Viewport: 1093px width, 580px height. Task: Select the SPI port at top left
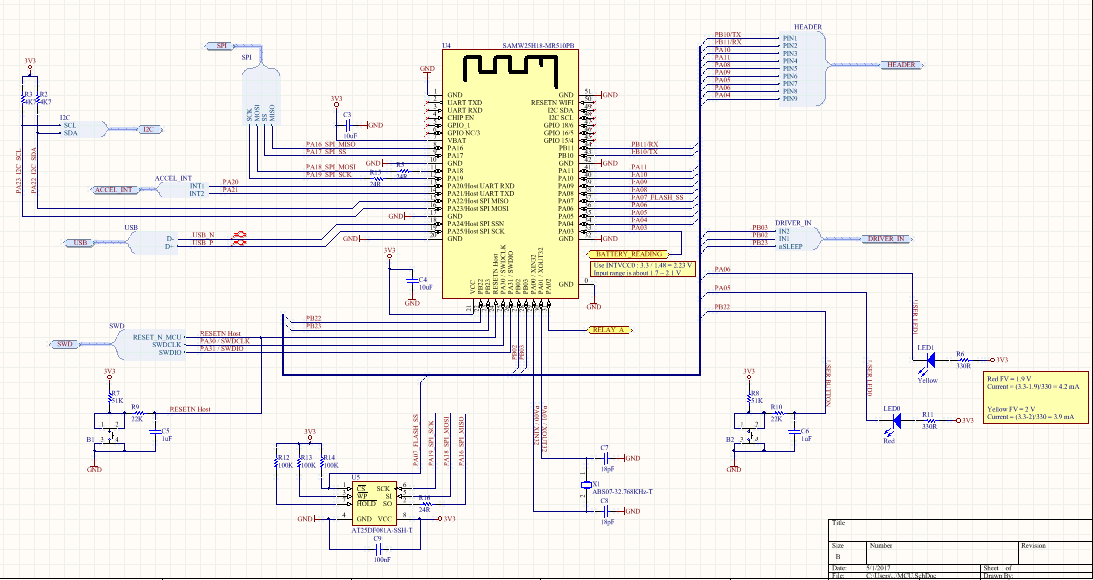tap(219, 45)
